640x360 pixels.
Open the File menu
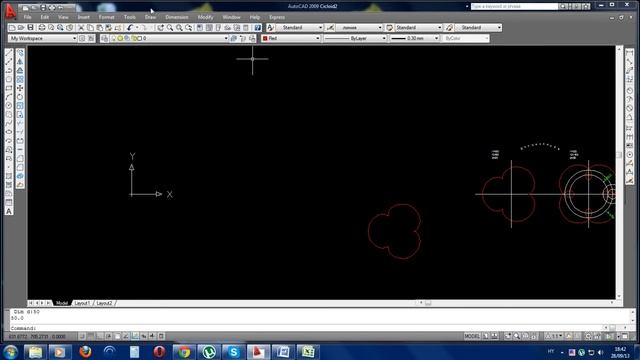coord(27,17)
